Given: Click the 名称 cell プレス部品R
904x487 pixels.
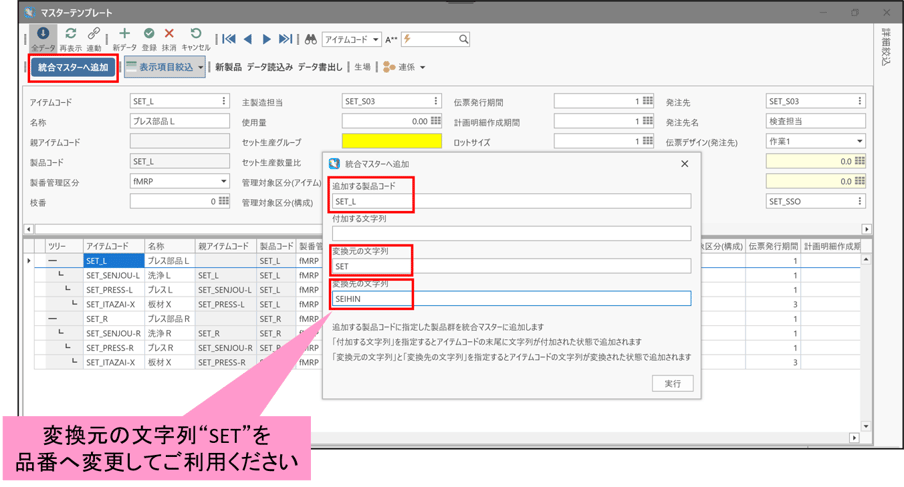Looking at the screenshot, I should click(x=170, y=319).
